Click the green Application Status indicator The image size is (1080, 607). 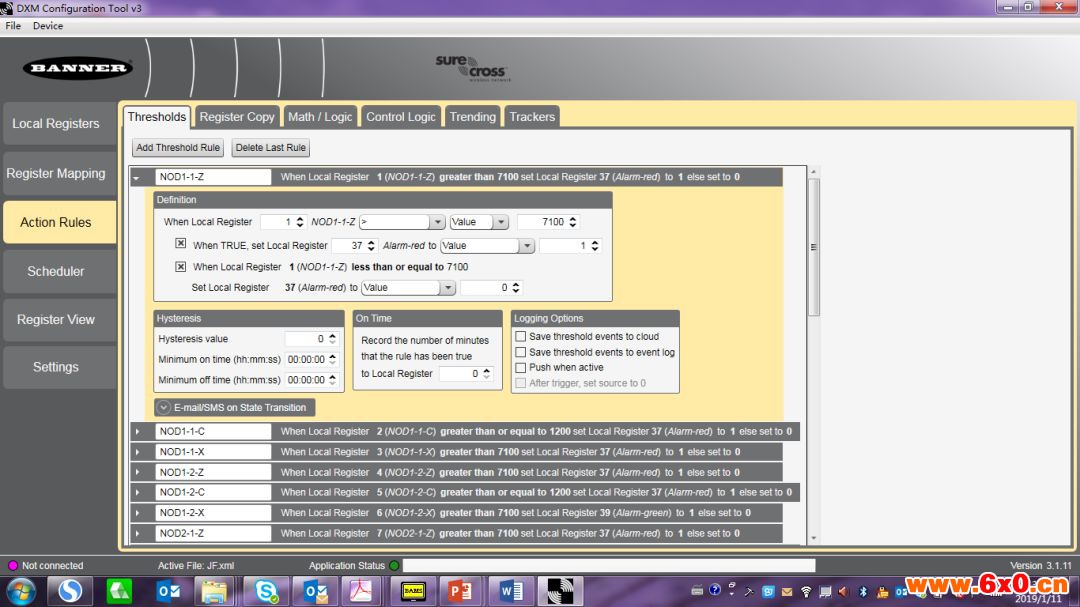[x=394, y=566]
